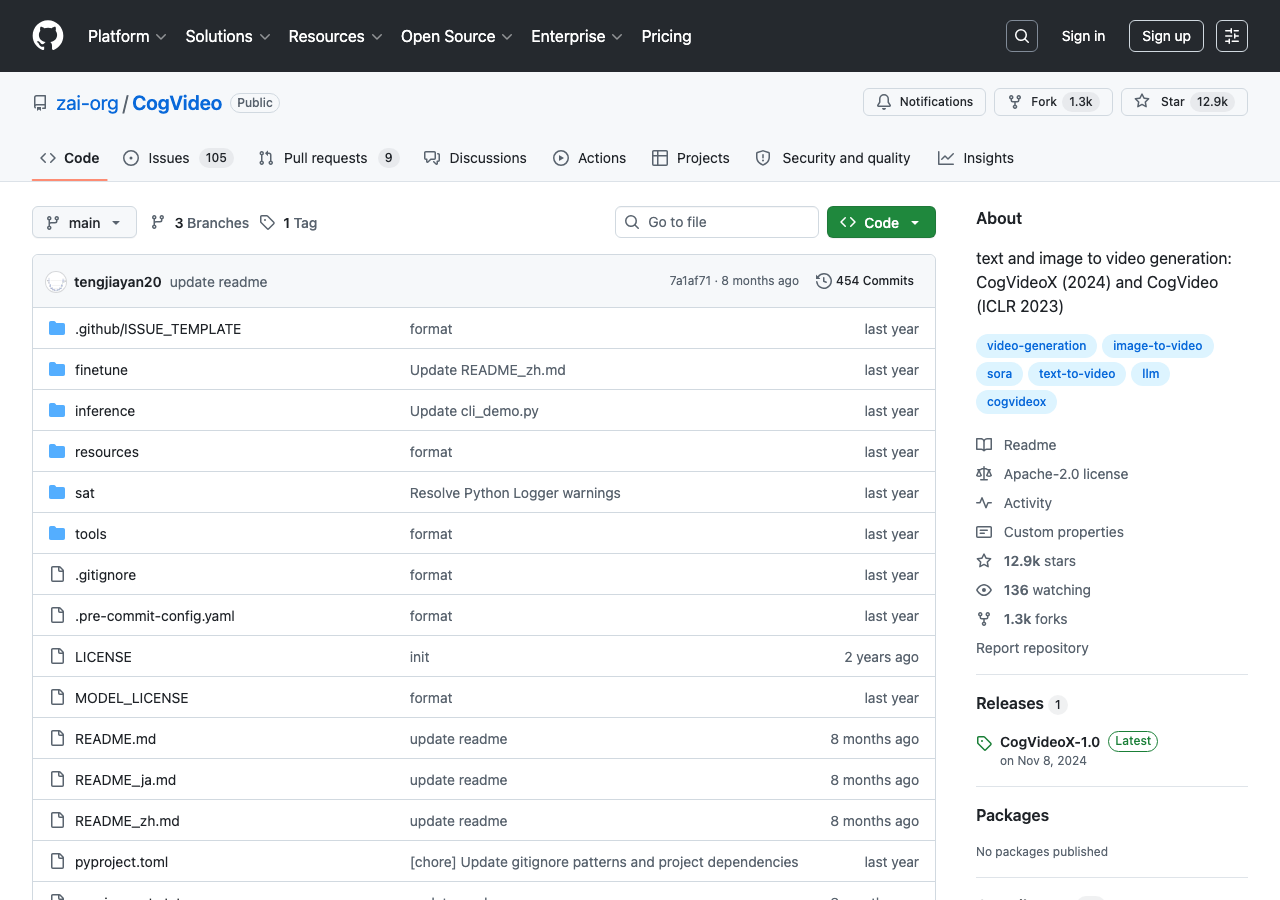The image size is (1280, 900).
Task: Select the video-generation topic tag
Action: pos(1036,346)
